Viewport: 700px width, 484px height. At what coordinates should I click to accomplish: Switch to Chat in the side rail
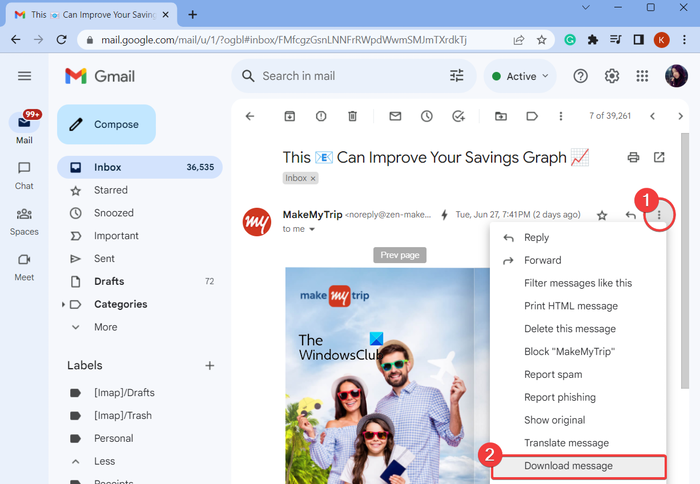point(24,176)
